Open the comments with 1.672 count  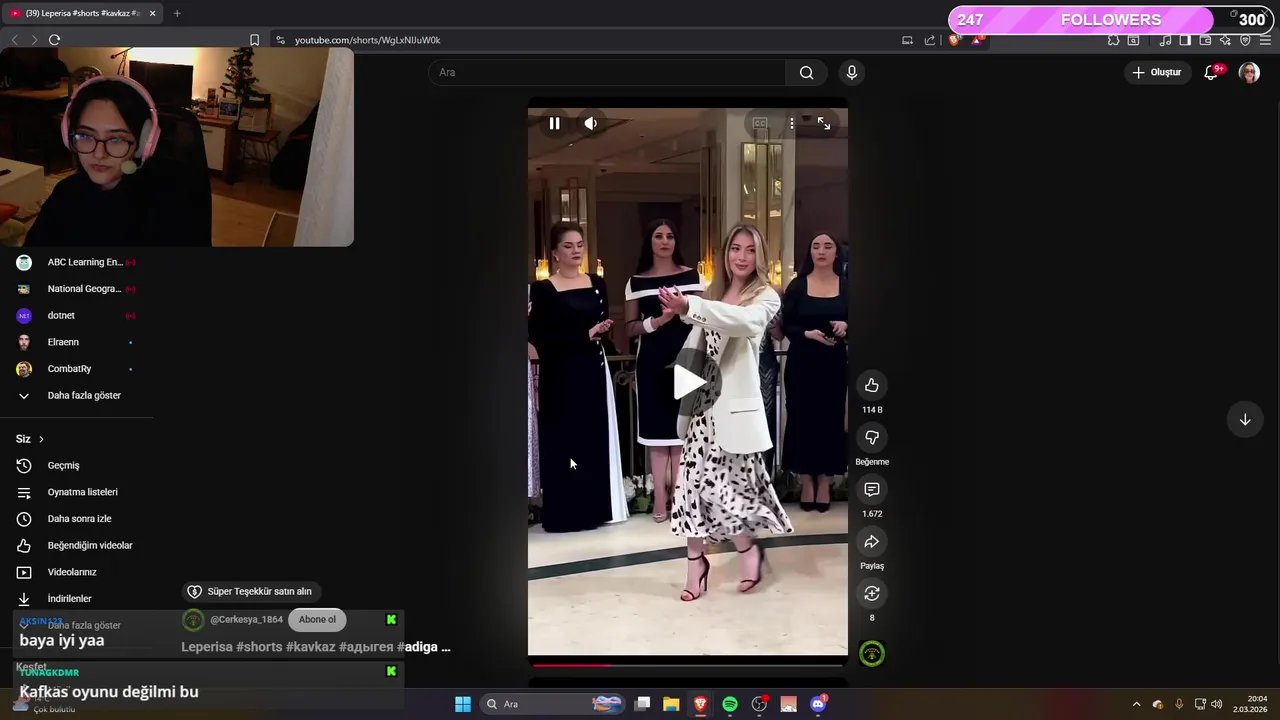pos(872,489)
